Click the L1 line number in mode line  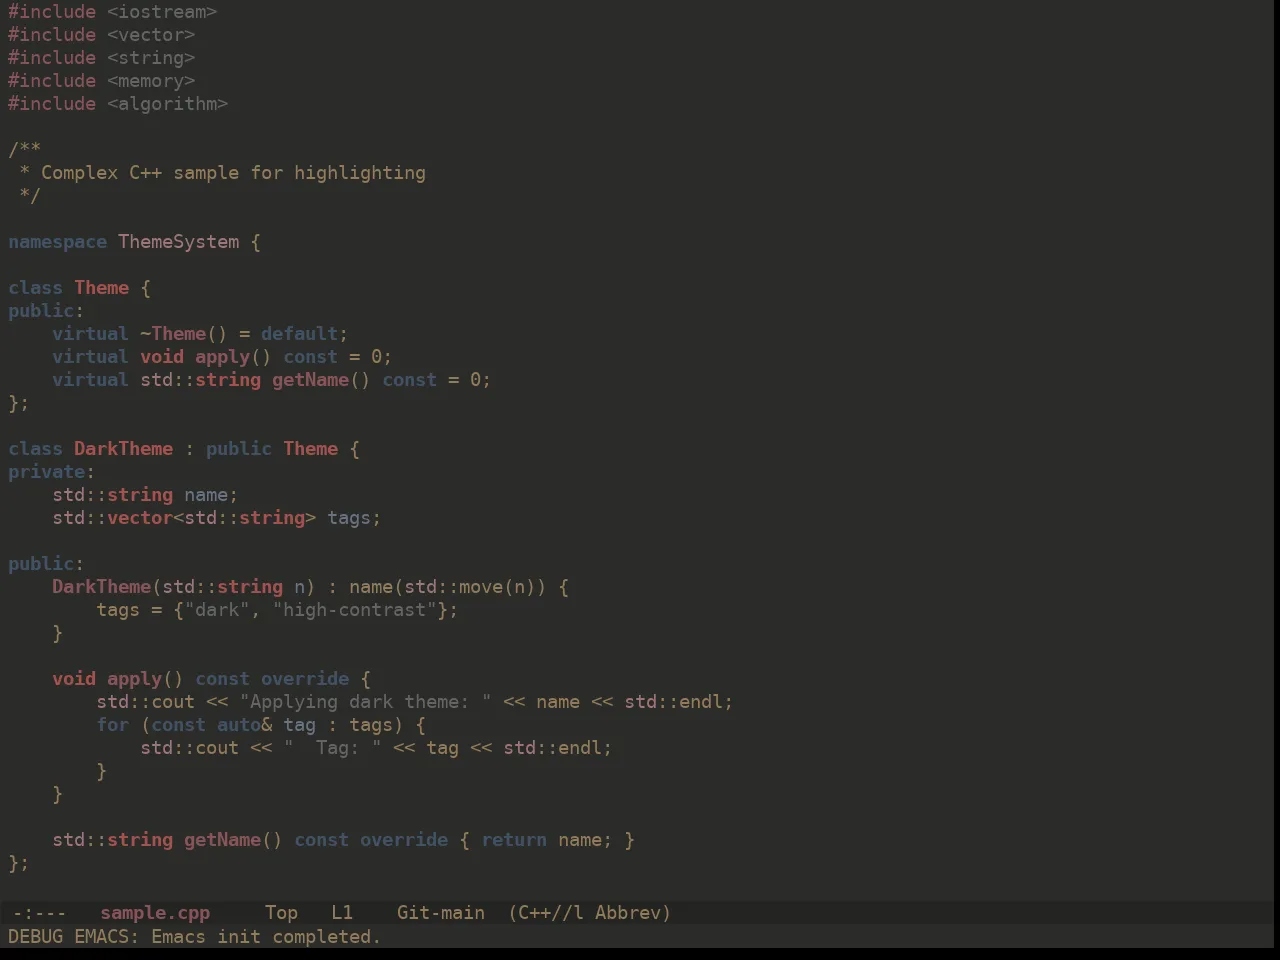342,913
